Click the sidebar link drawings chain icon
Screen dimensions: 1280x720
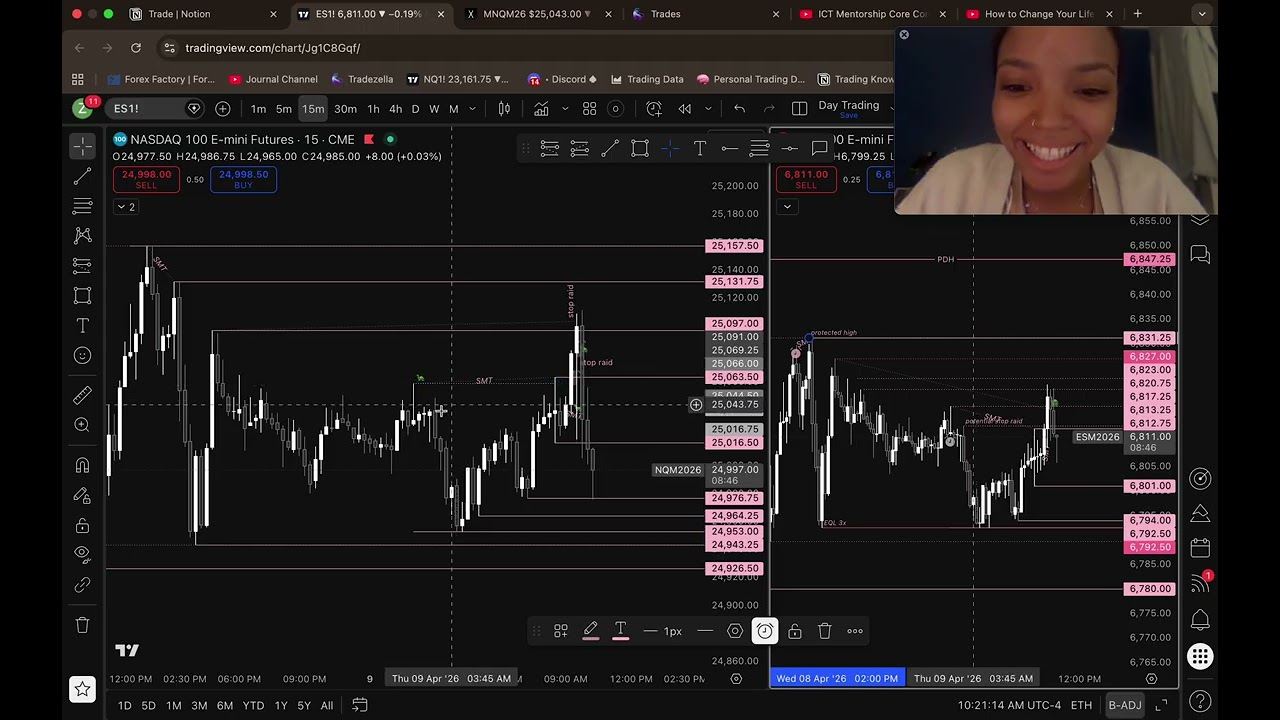[x=82, y=586]
